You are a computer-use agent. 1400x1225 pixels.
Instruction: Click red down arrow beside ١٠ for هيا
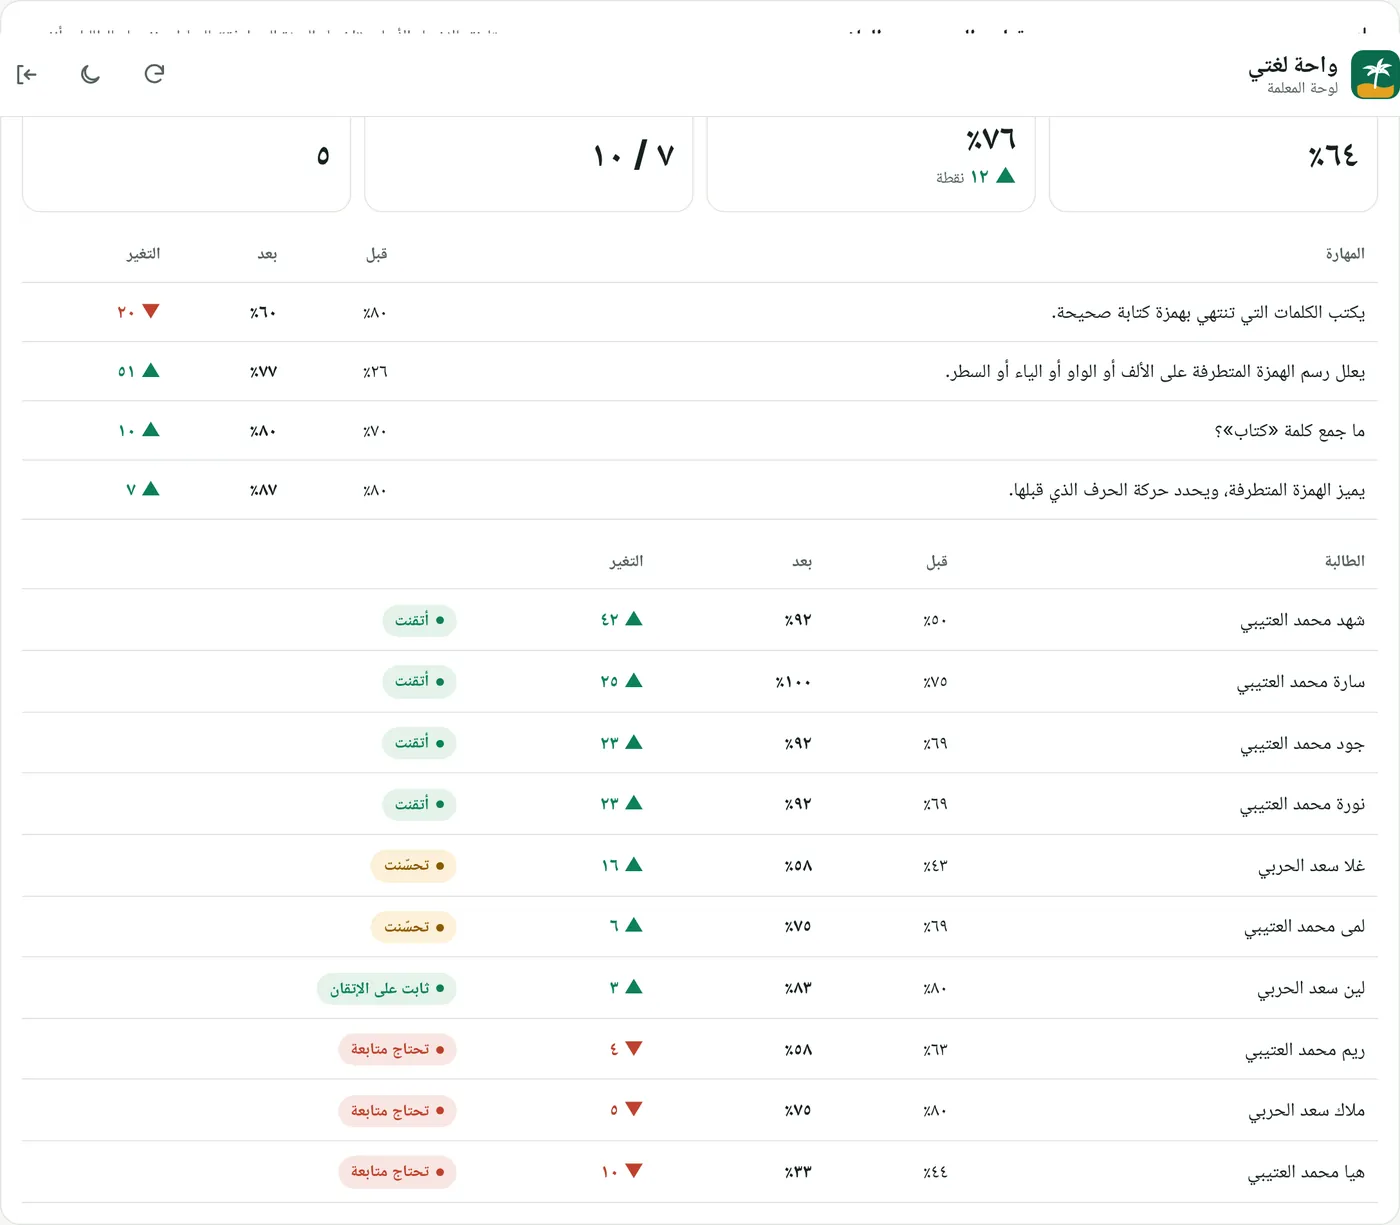(634, 1170)
